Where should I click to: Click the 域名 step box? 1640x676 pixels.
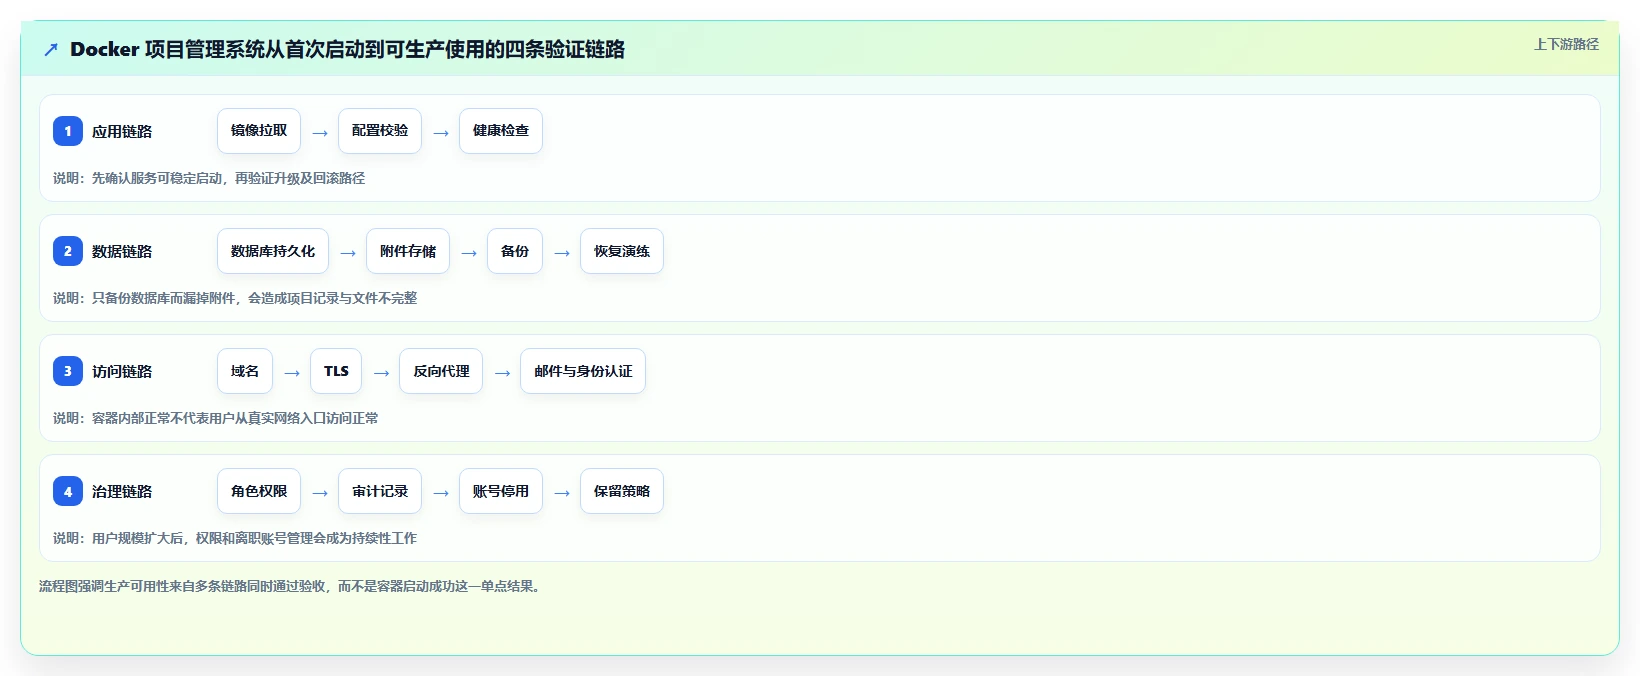pos(245,371)
